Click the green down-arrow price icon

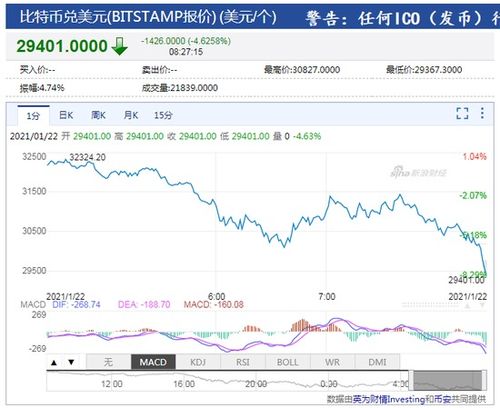tap(120, 46)
